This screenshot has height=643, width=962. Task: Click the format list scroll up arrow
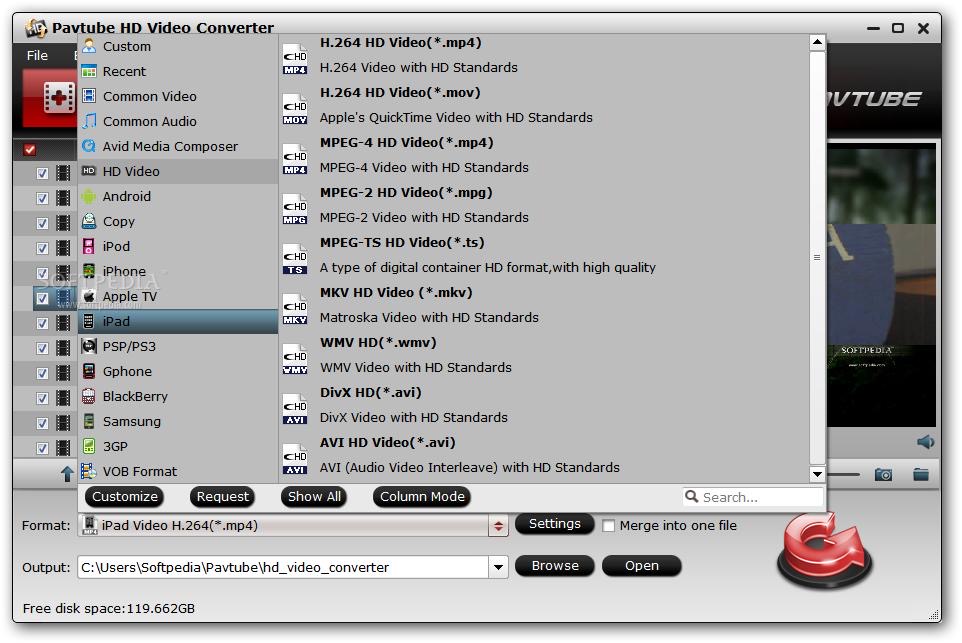point(817,42)
